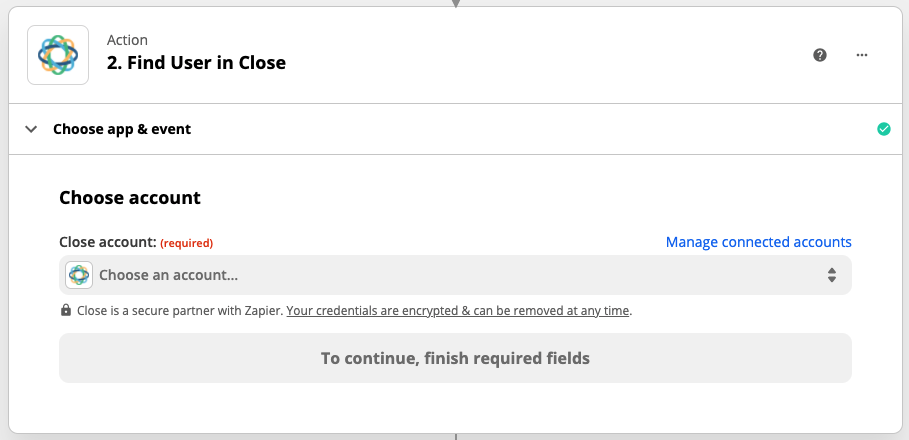Click the large Close app logo

[58, 55]
